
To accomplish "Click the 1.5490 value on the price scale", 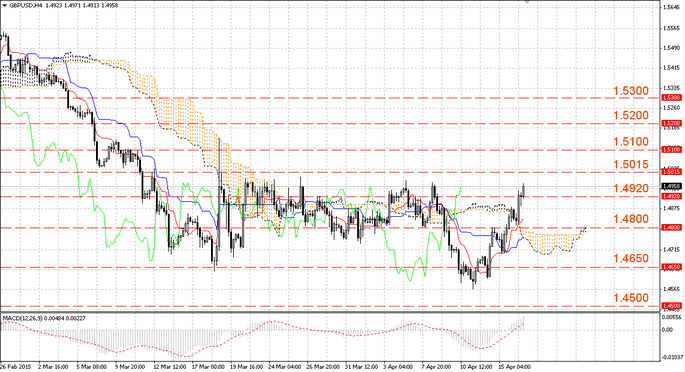I will click(x=672, y=48).
